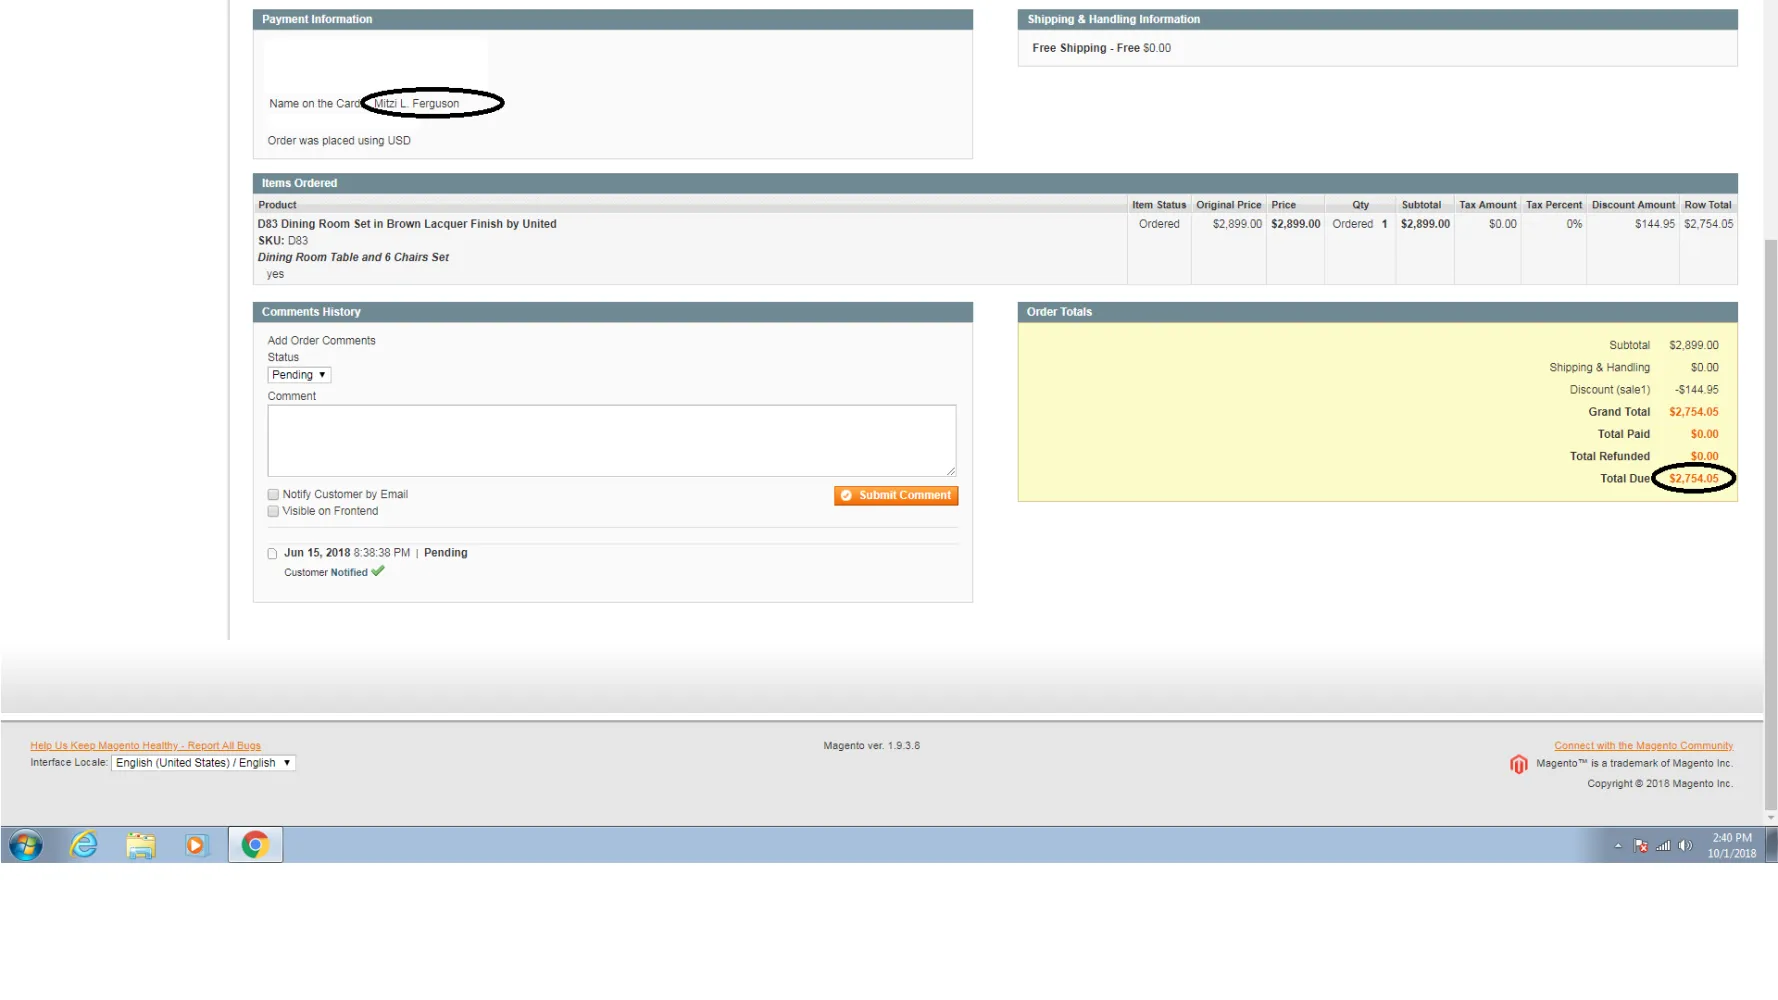
Task: Click the Total Refunded value $0.00
Action: (x=1704, y=457)
